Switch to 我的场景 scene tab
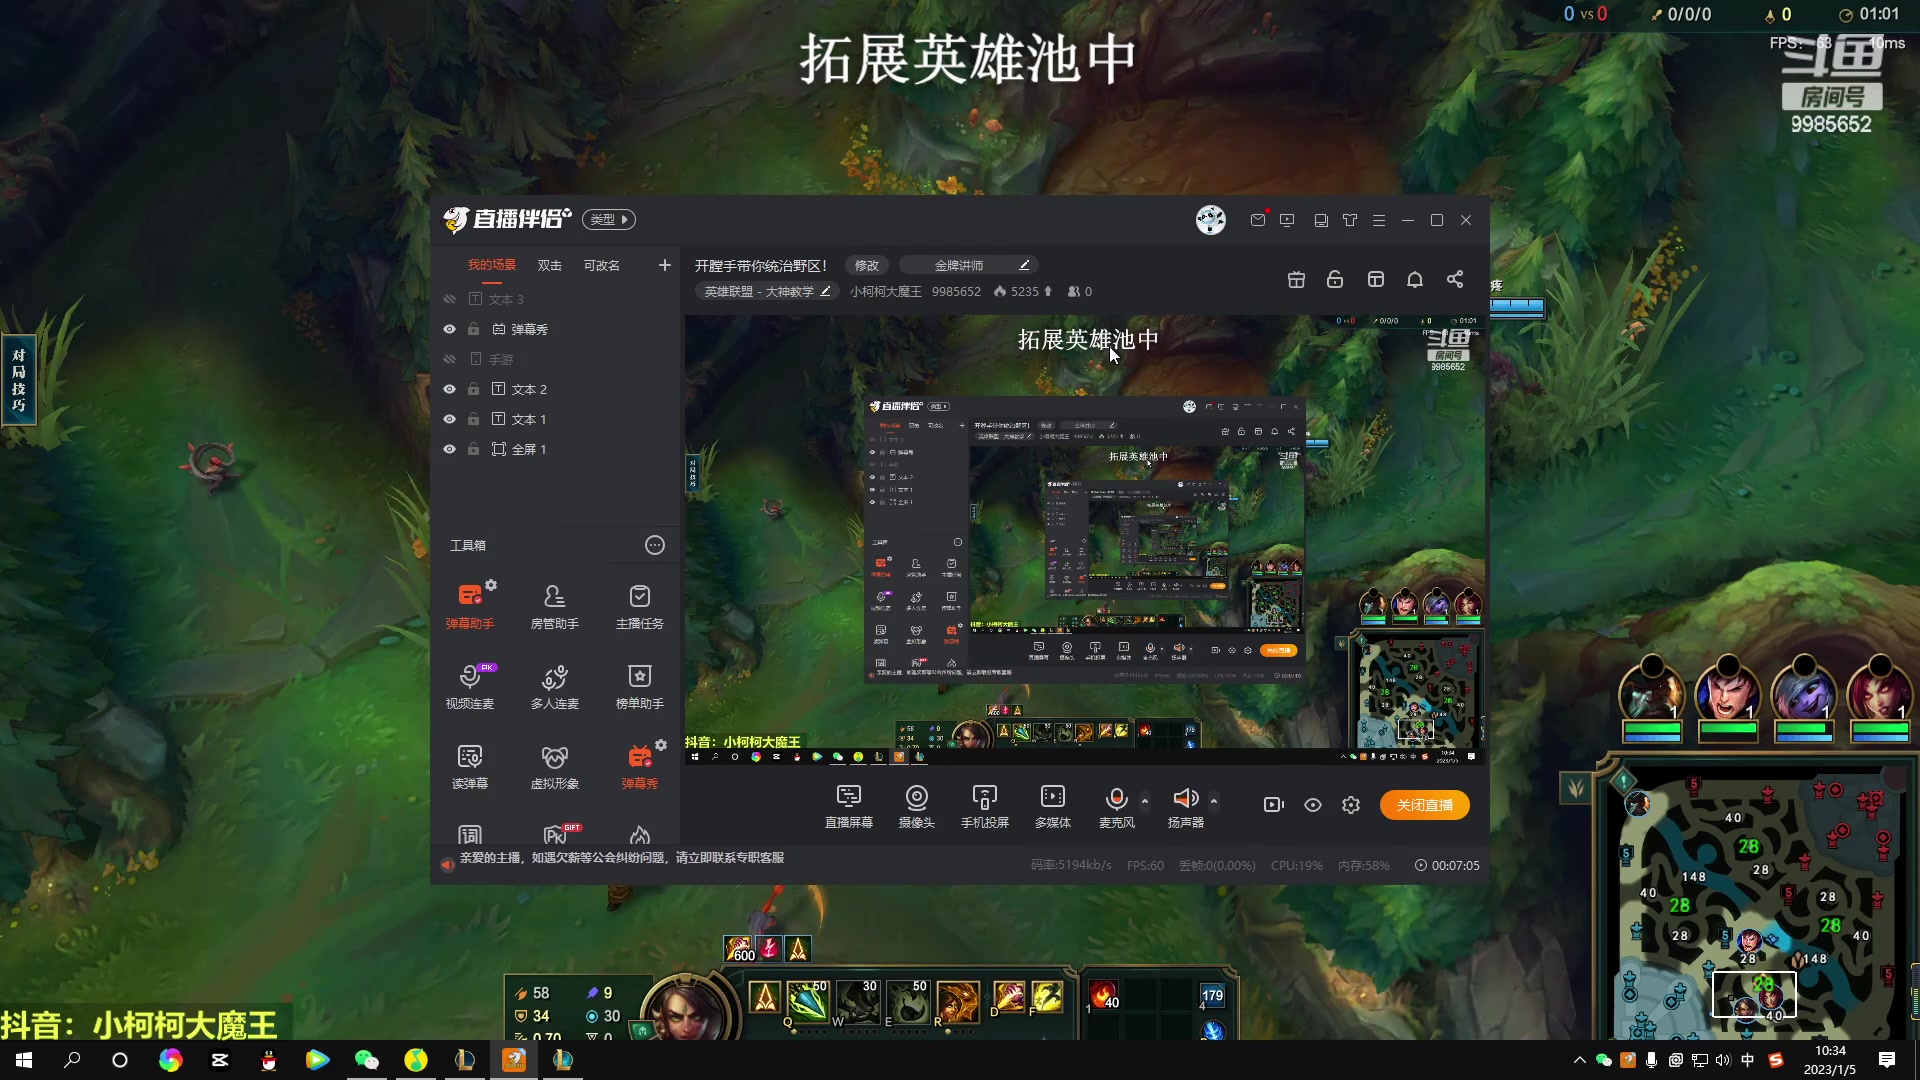This screenshot has height=1080, width=1920. 492,265
